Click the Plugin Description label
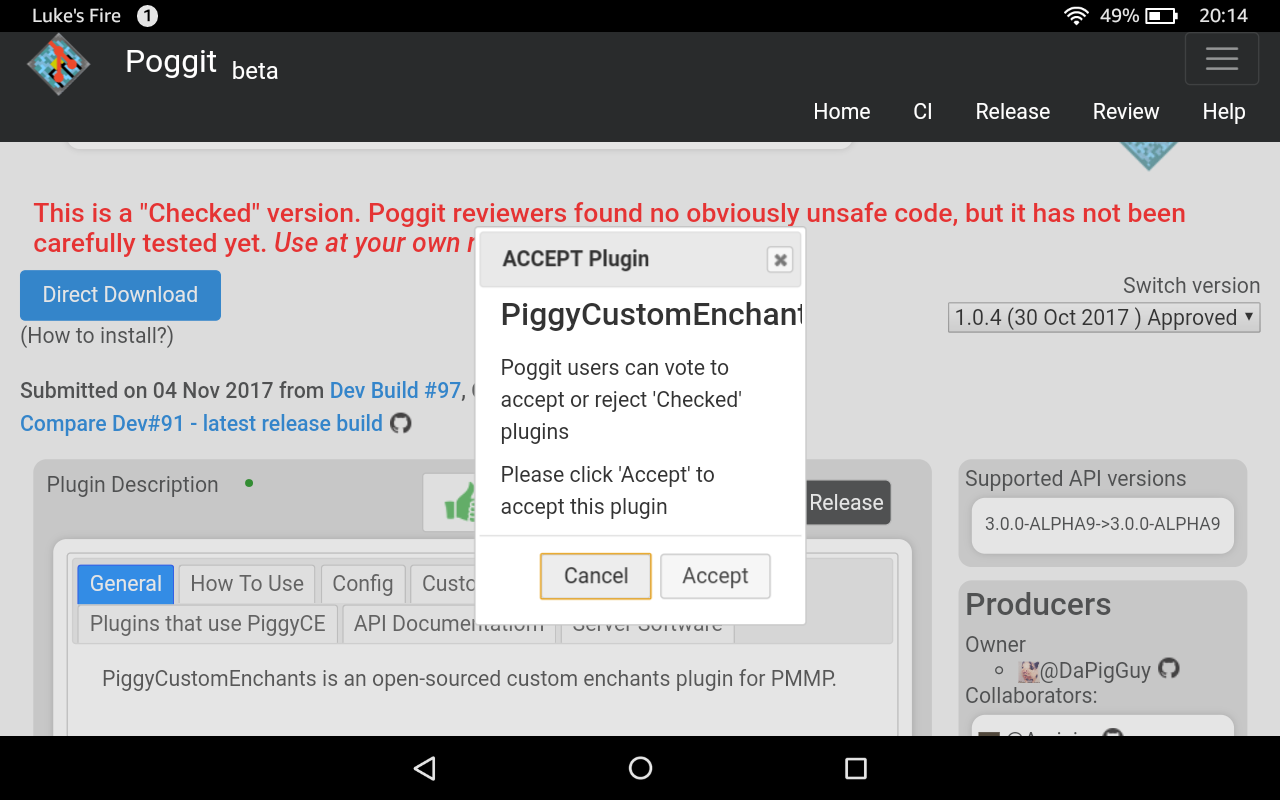Image resolution: width=1280 pixels, height=800 pixels. [x=132, y=485]
